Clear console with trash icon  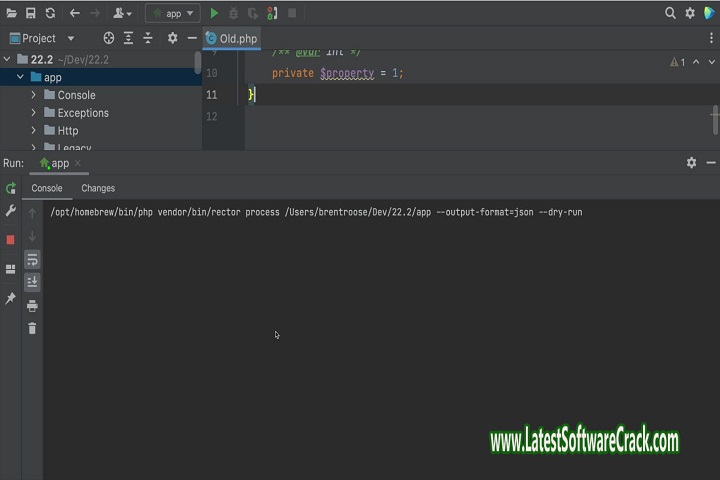tap(32, 328)
